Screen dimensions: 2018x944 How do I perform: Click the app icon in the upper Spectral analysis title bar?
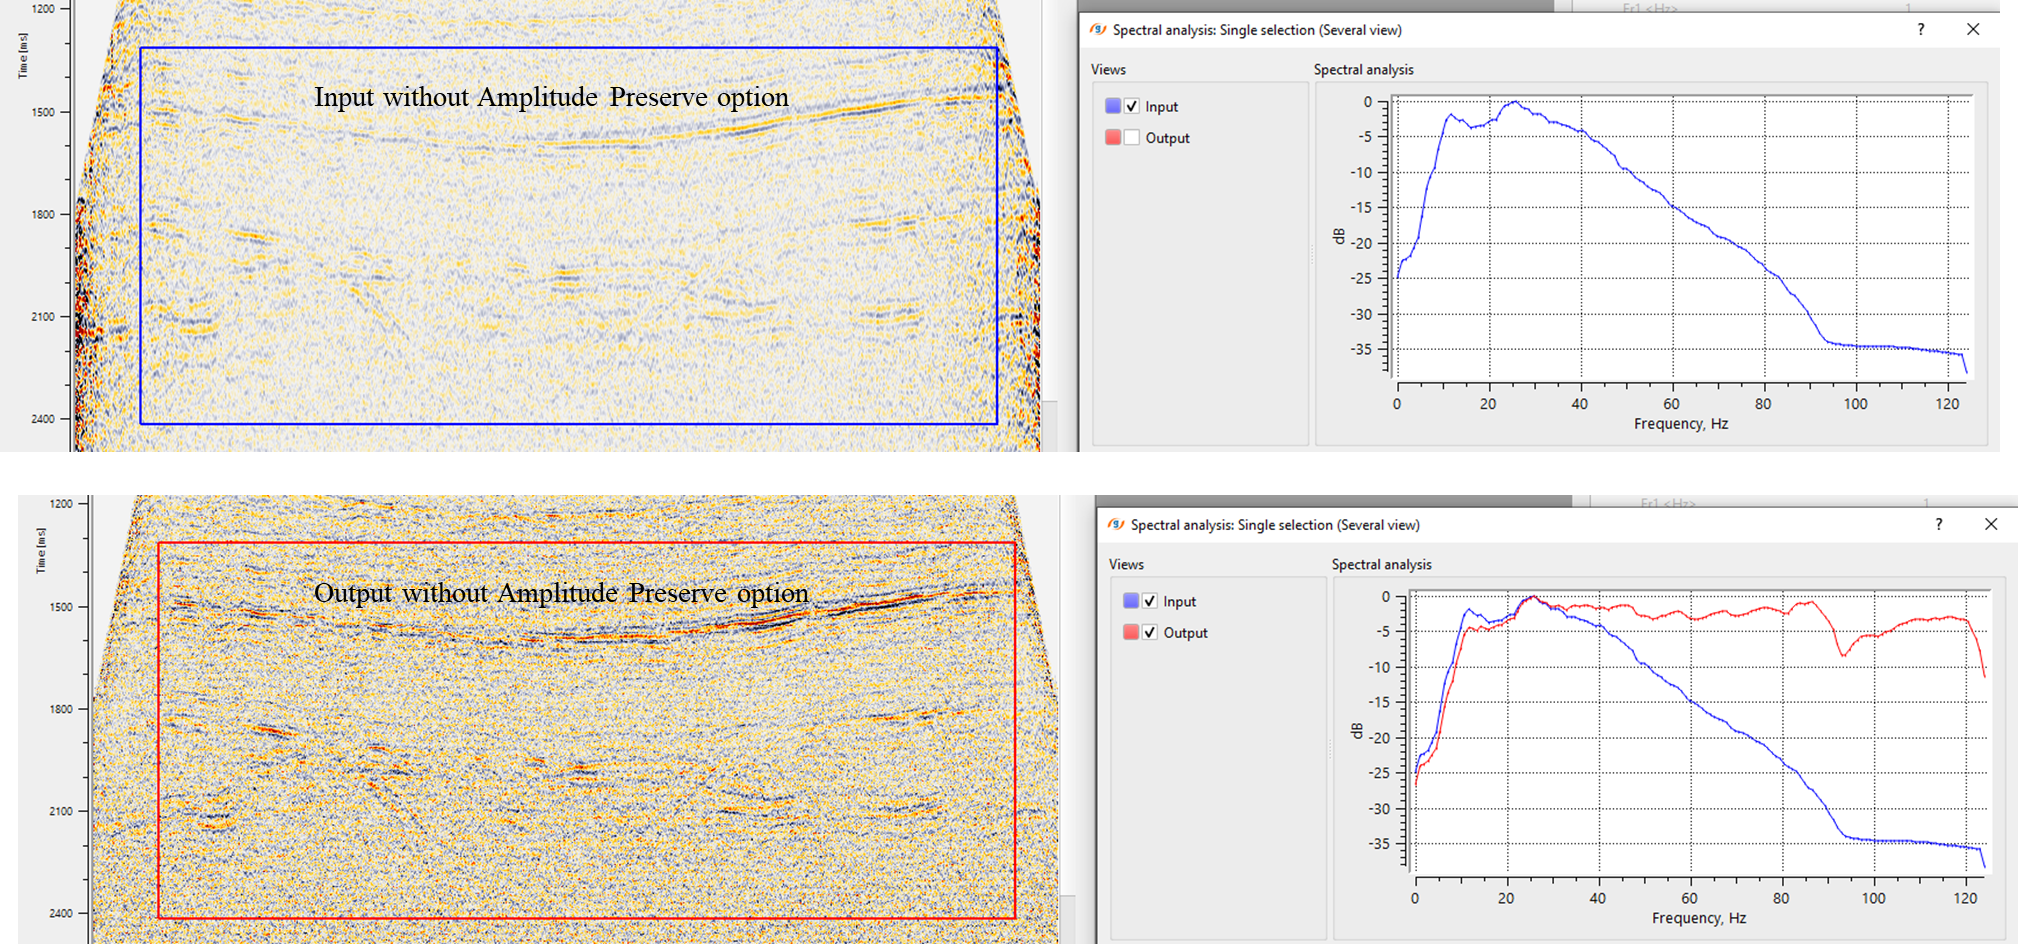1098,30
